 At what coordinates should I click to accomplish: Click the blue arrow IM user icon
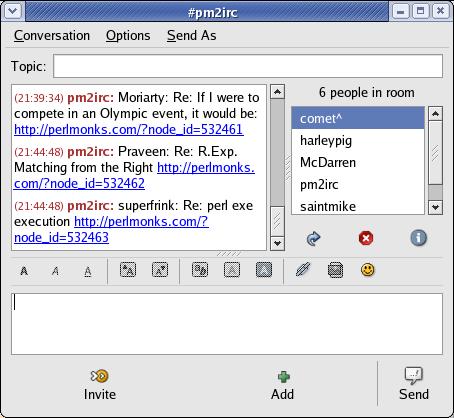[313, 238]
